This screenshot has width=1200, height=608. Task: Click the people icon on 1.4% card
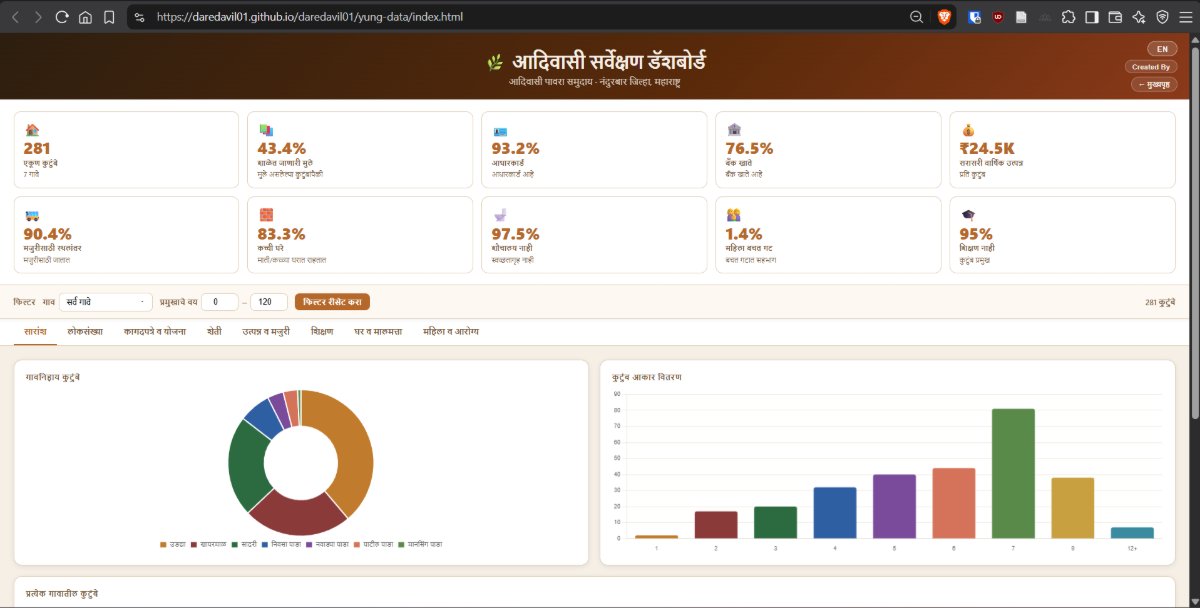(x=733, y=215)
